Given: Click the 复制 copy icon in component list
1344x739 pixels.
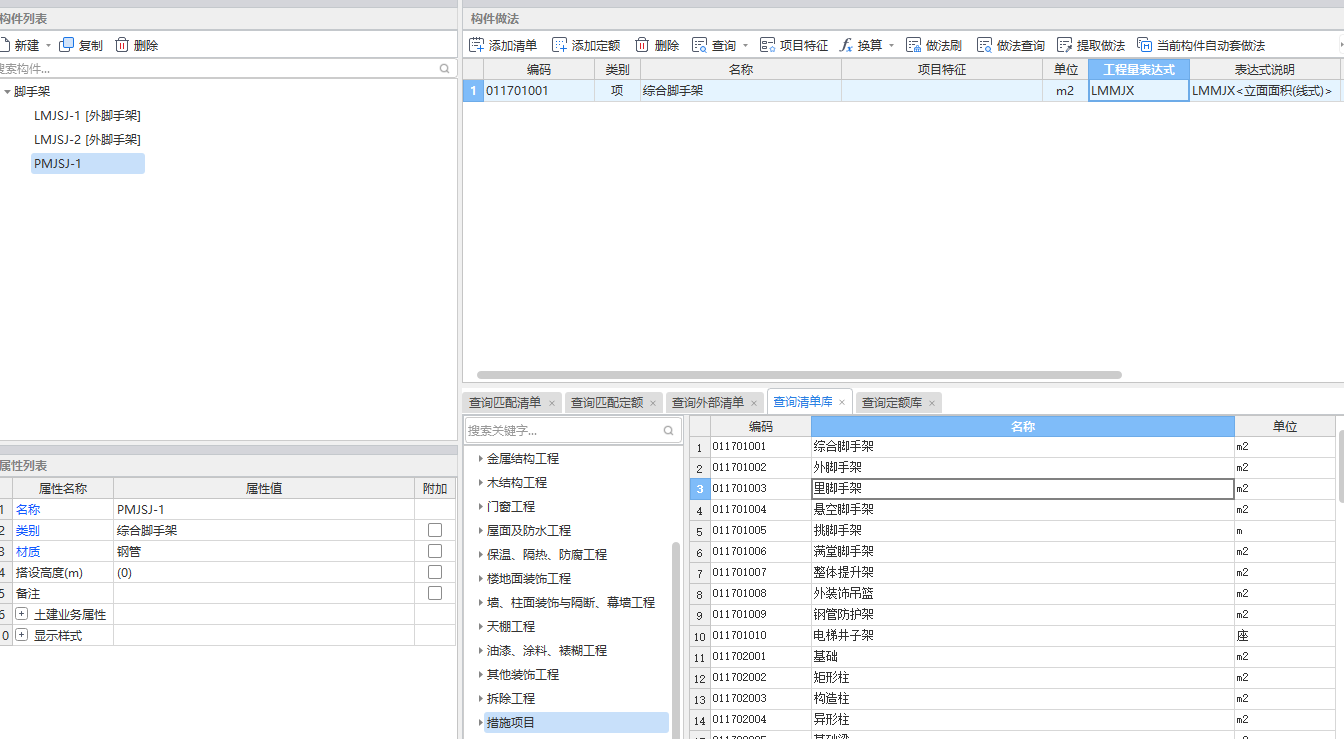Looking at the screenshot, I should pyautogui.click(x=67, y=45).
